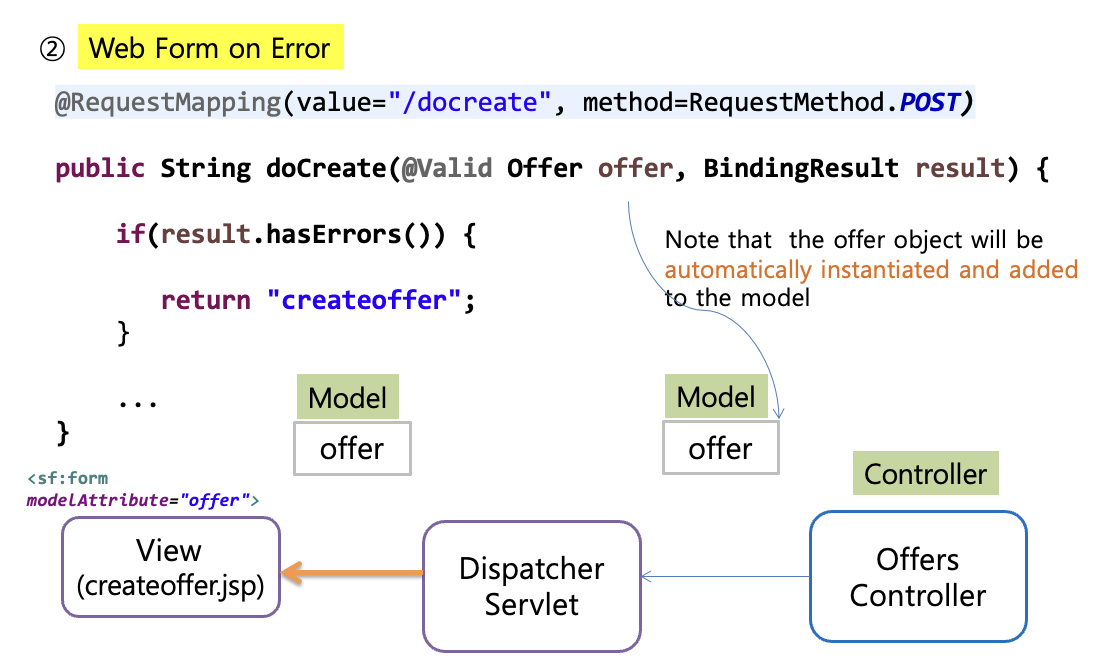Click the green Controller label
This screenshot has height=666, width=1100.
click(x=925, y=474)
